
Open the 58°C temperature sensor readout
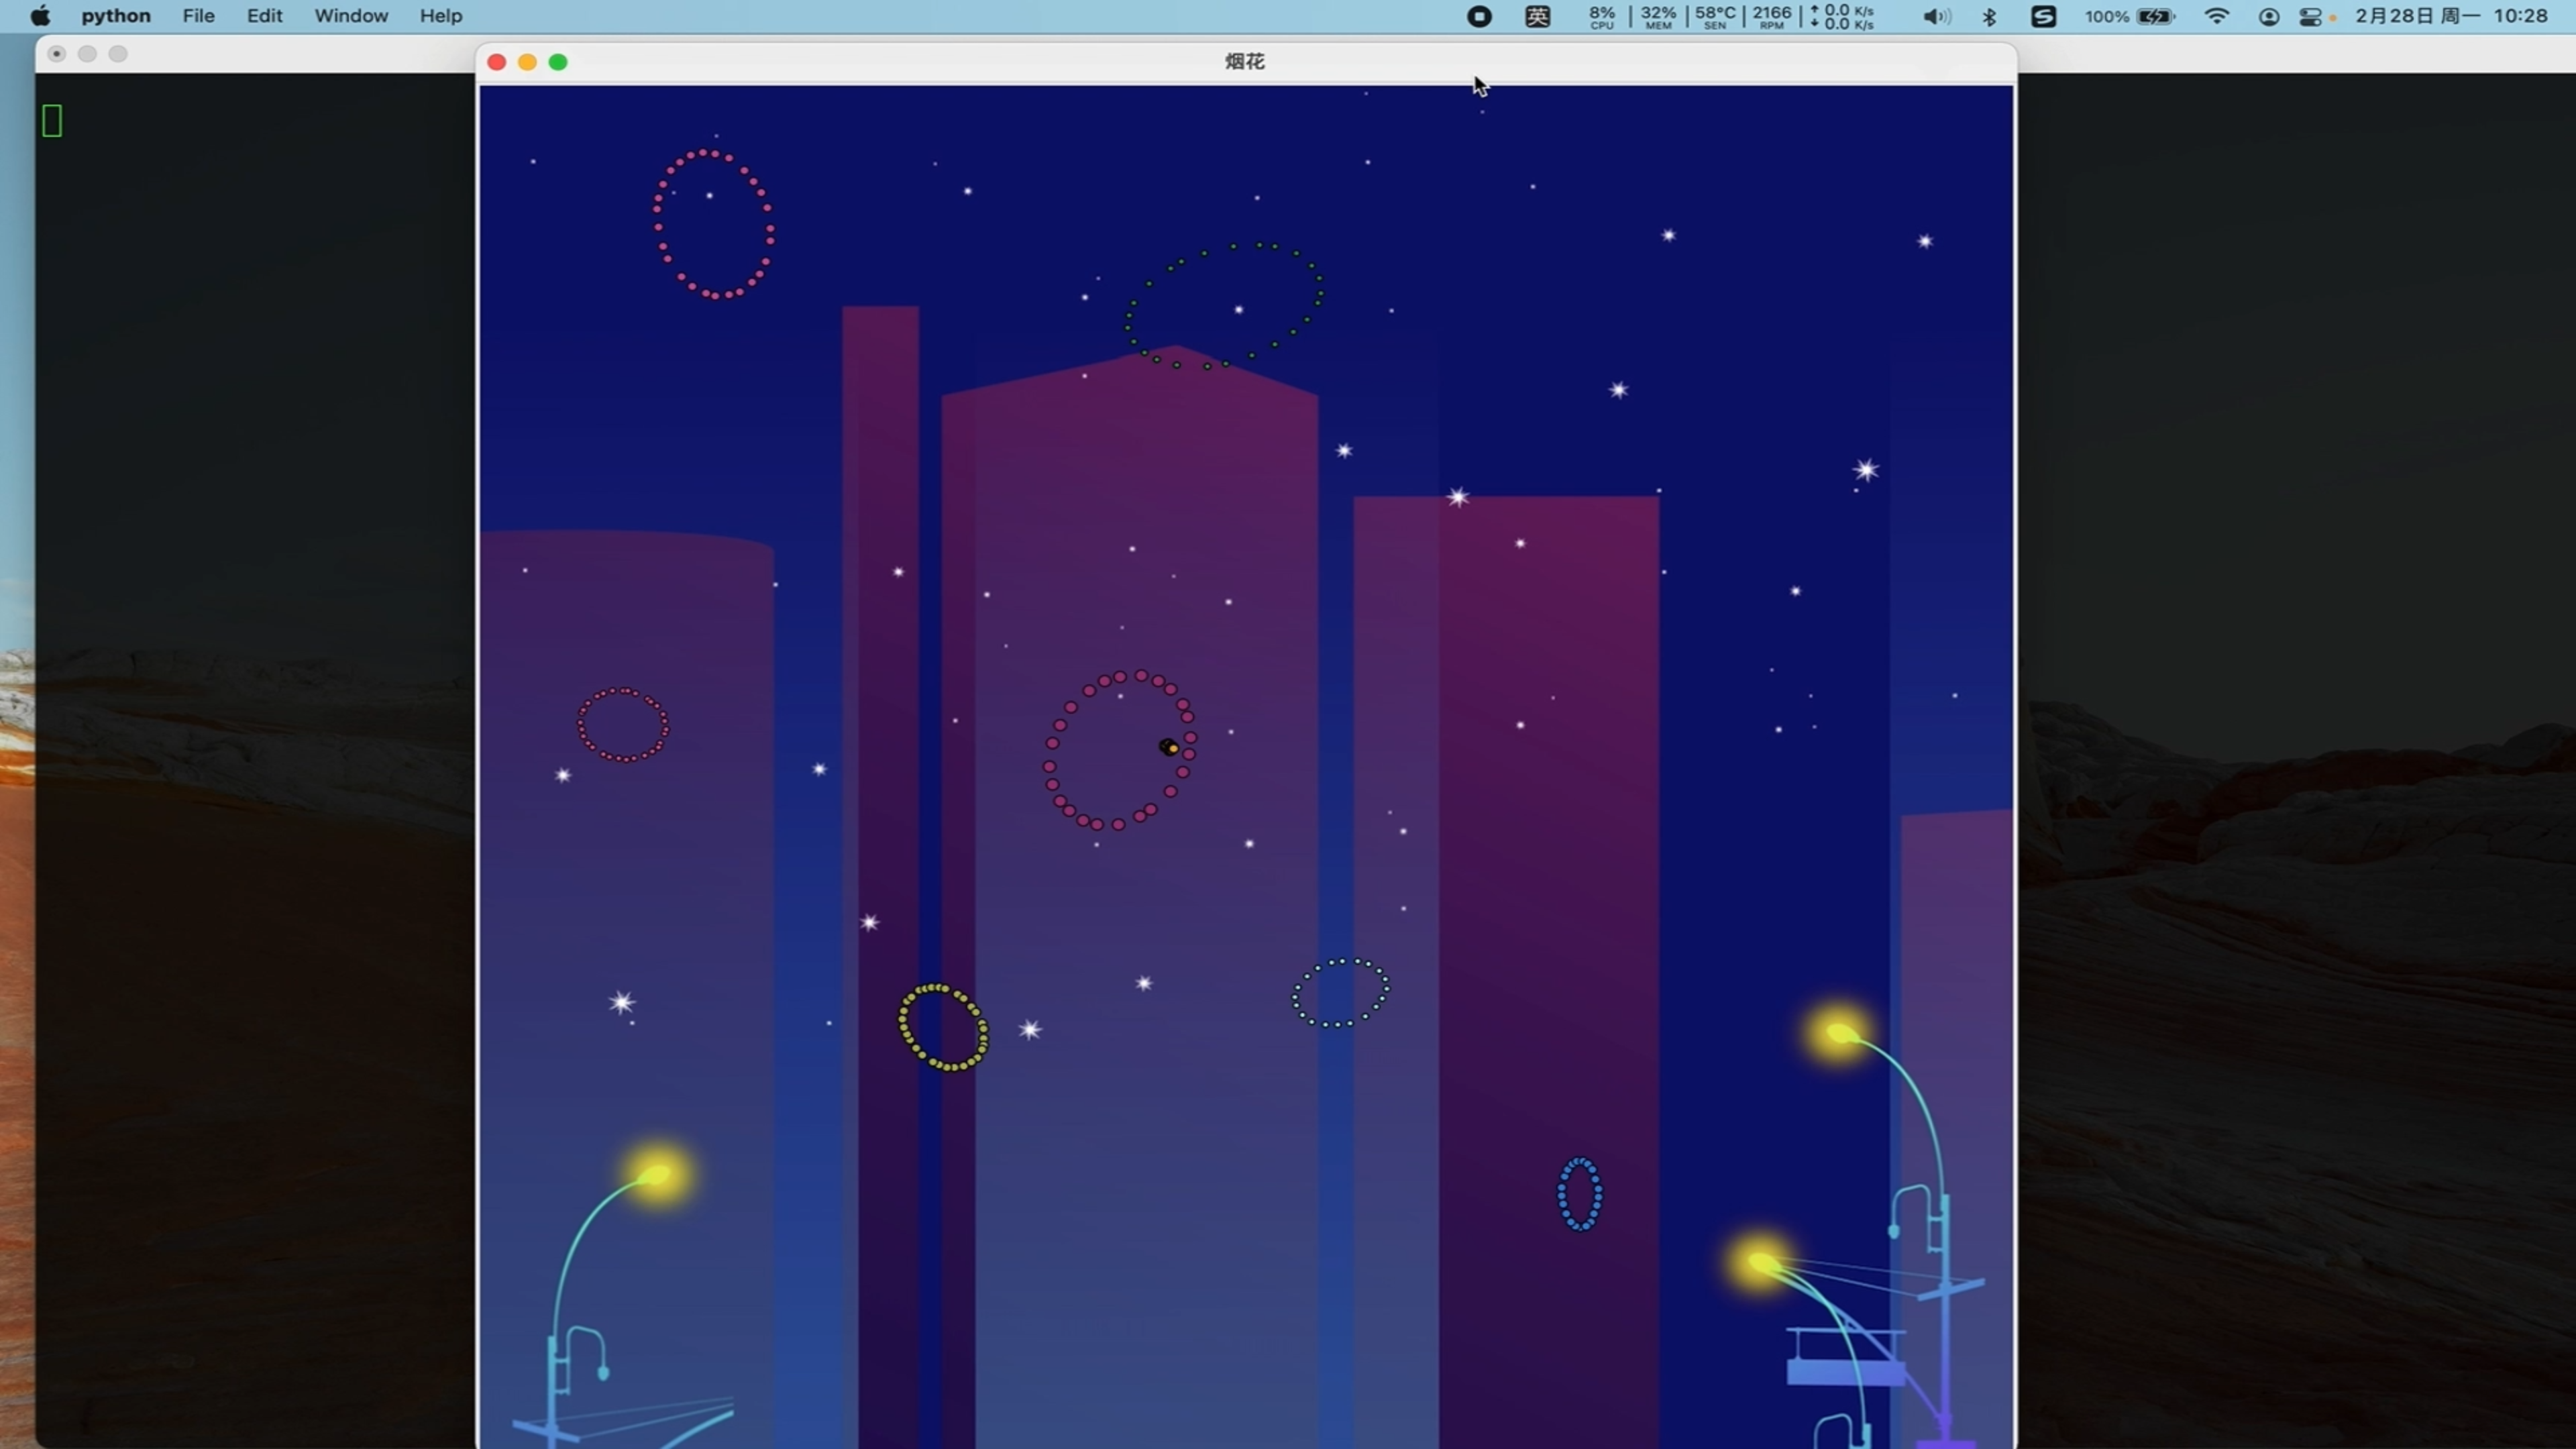(1715, 16)
